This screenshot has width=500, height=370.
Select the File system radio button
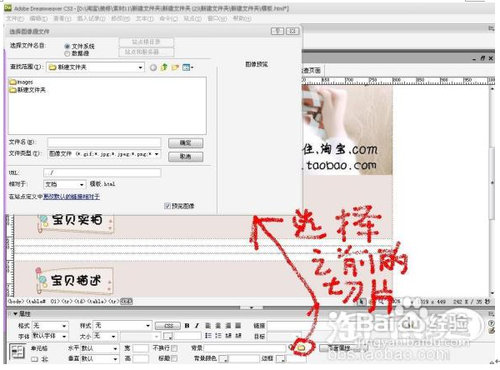coord(67,46)
